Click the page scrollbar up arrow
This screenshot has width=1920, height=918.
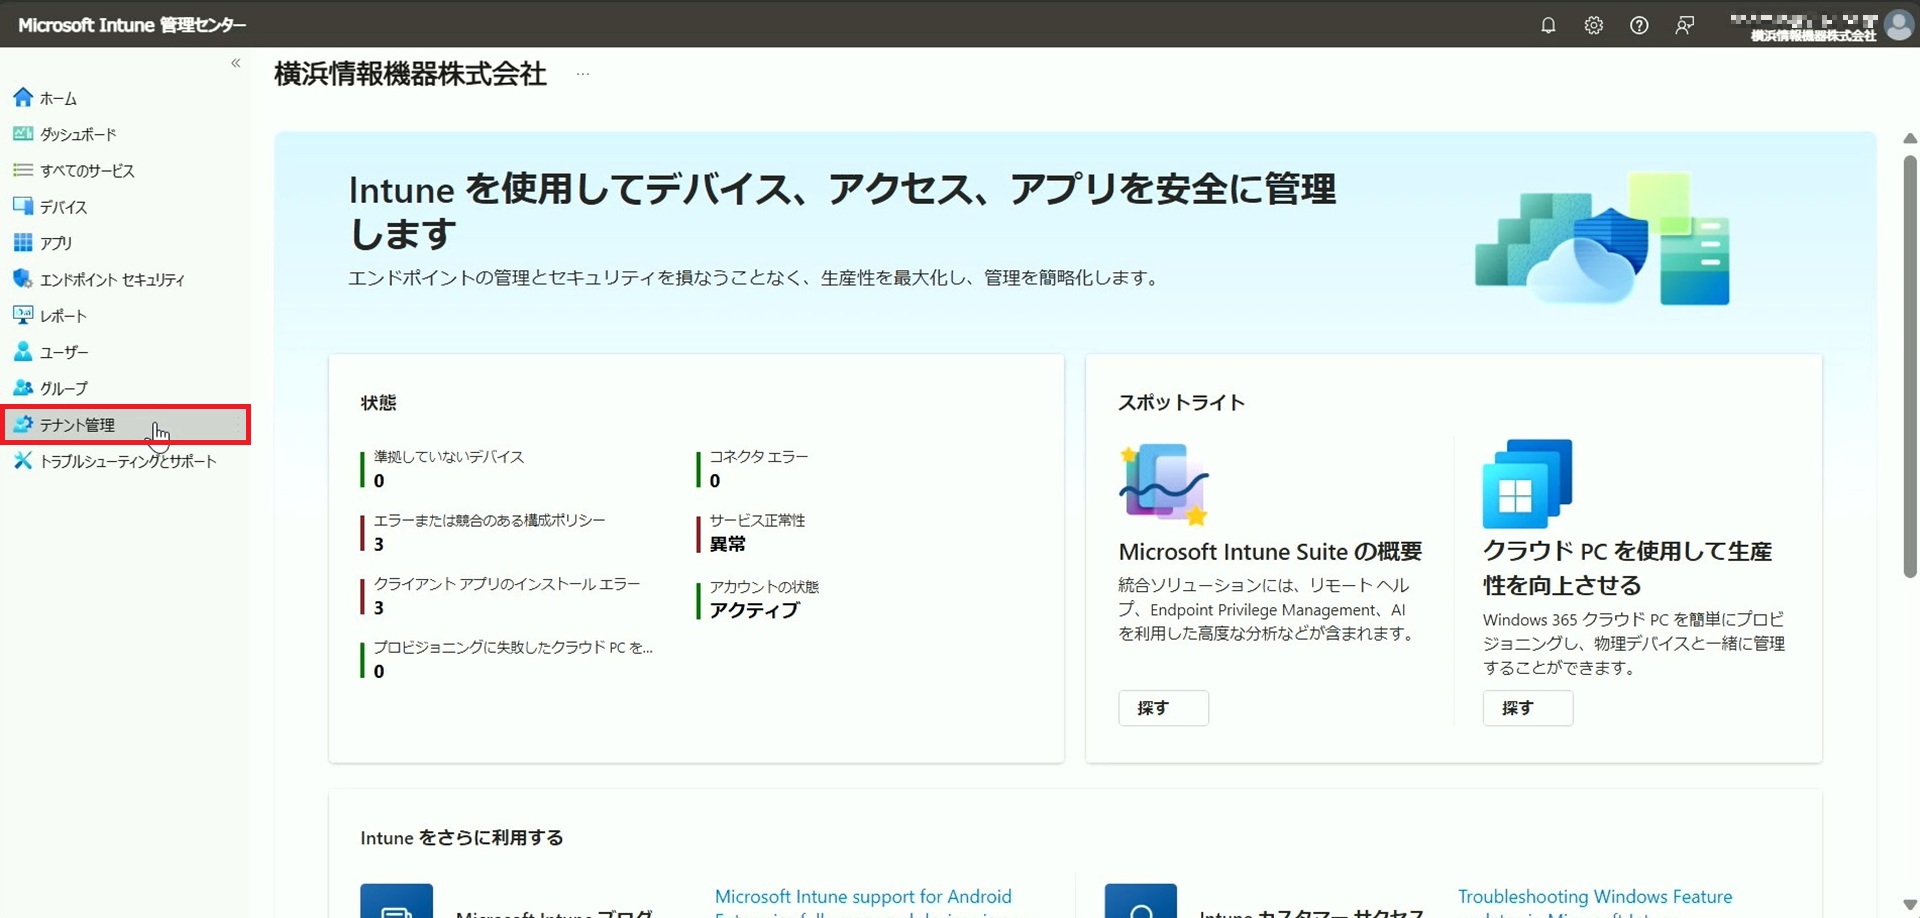click(x=1909, y=138)
